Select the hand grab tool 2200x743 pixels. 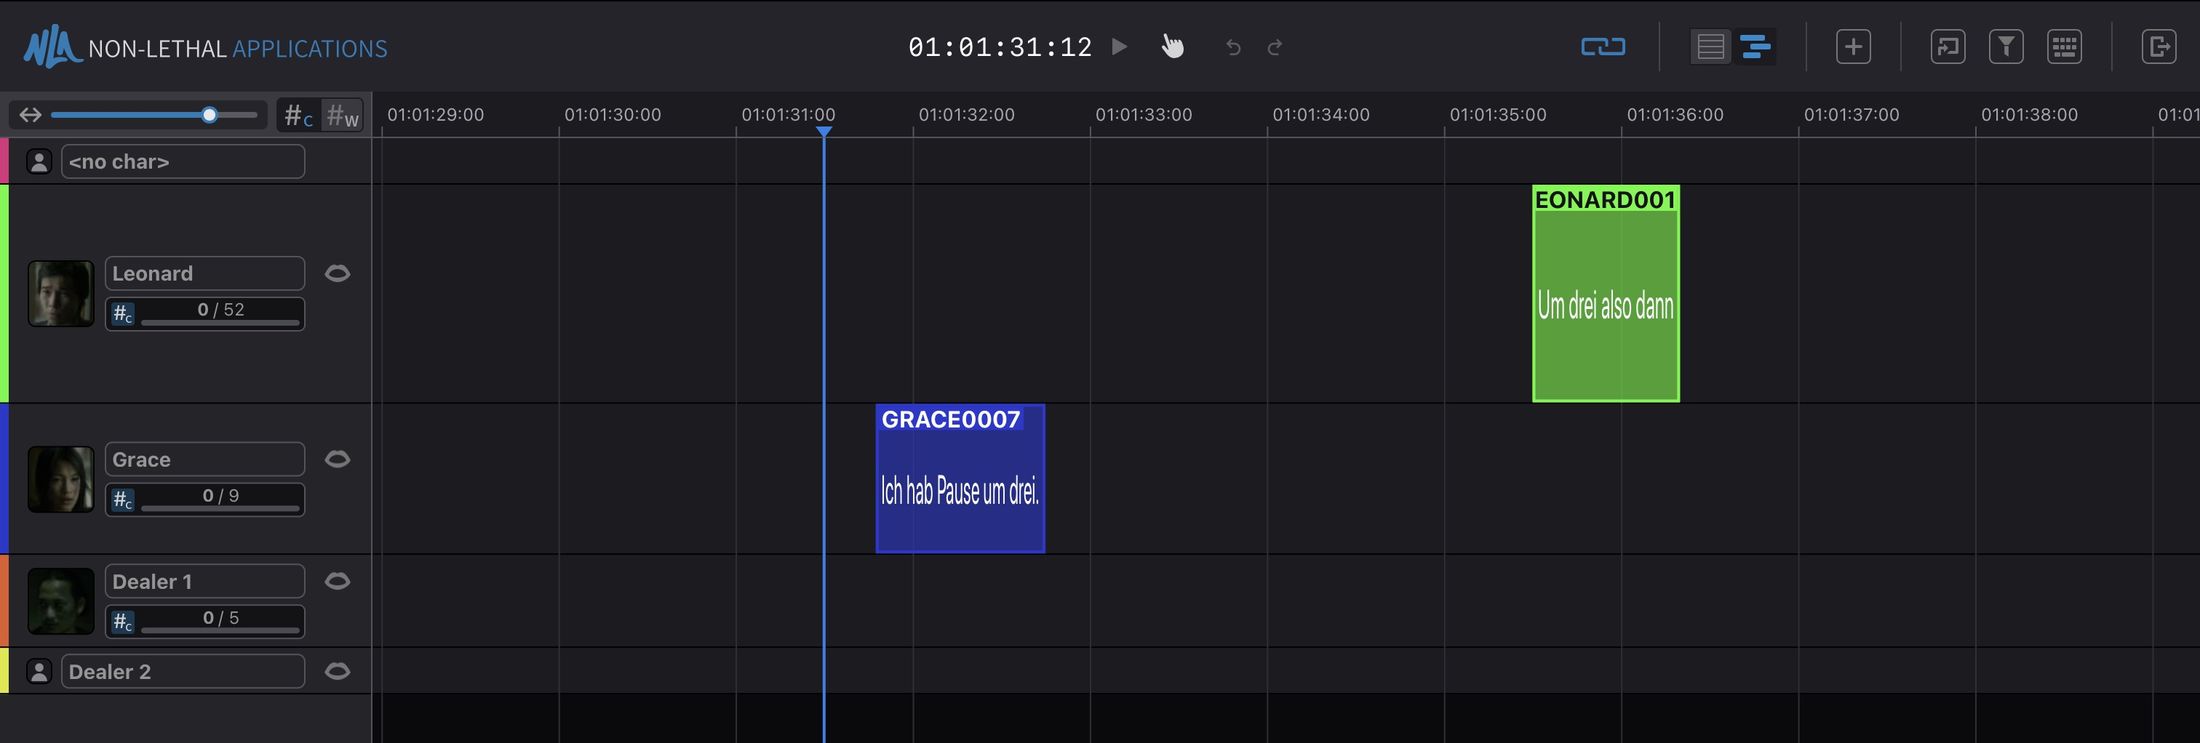coord(1172,47)
